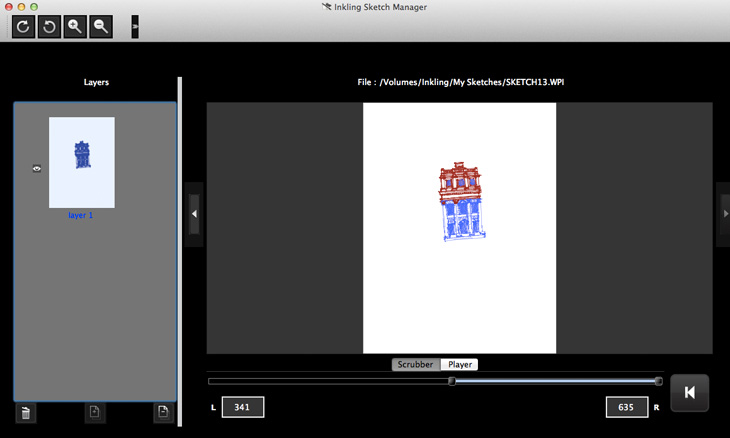Click the Layers panel heading
This screenshot has width=730, height=438.
pos(96,82)
